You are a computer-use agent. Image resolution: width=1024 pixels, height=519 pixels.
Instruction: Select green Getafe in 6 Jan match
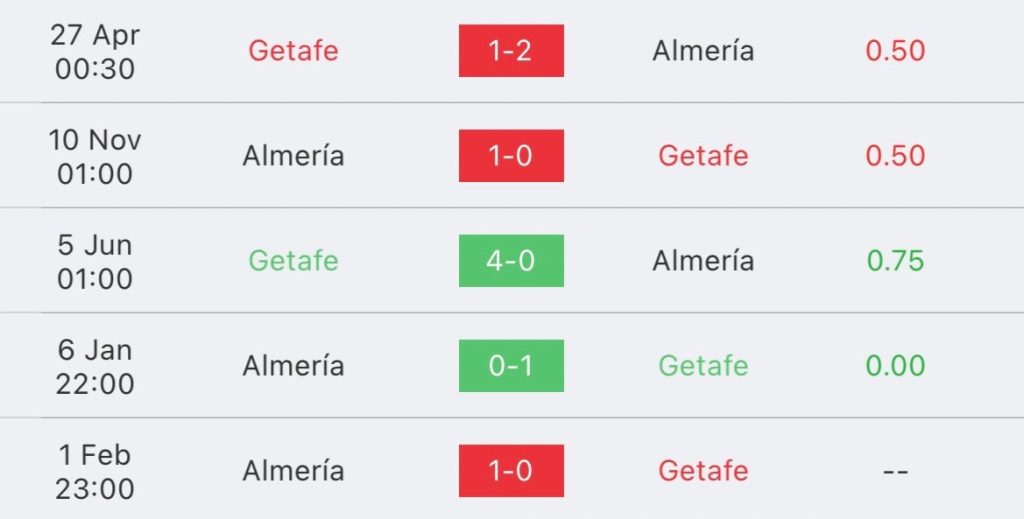tap(703, 366)
